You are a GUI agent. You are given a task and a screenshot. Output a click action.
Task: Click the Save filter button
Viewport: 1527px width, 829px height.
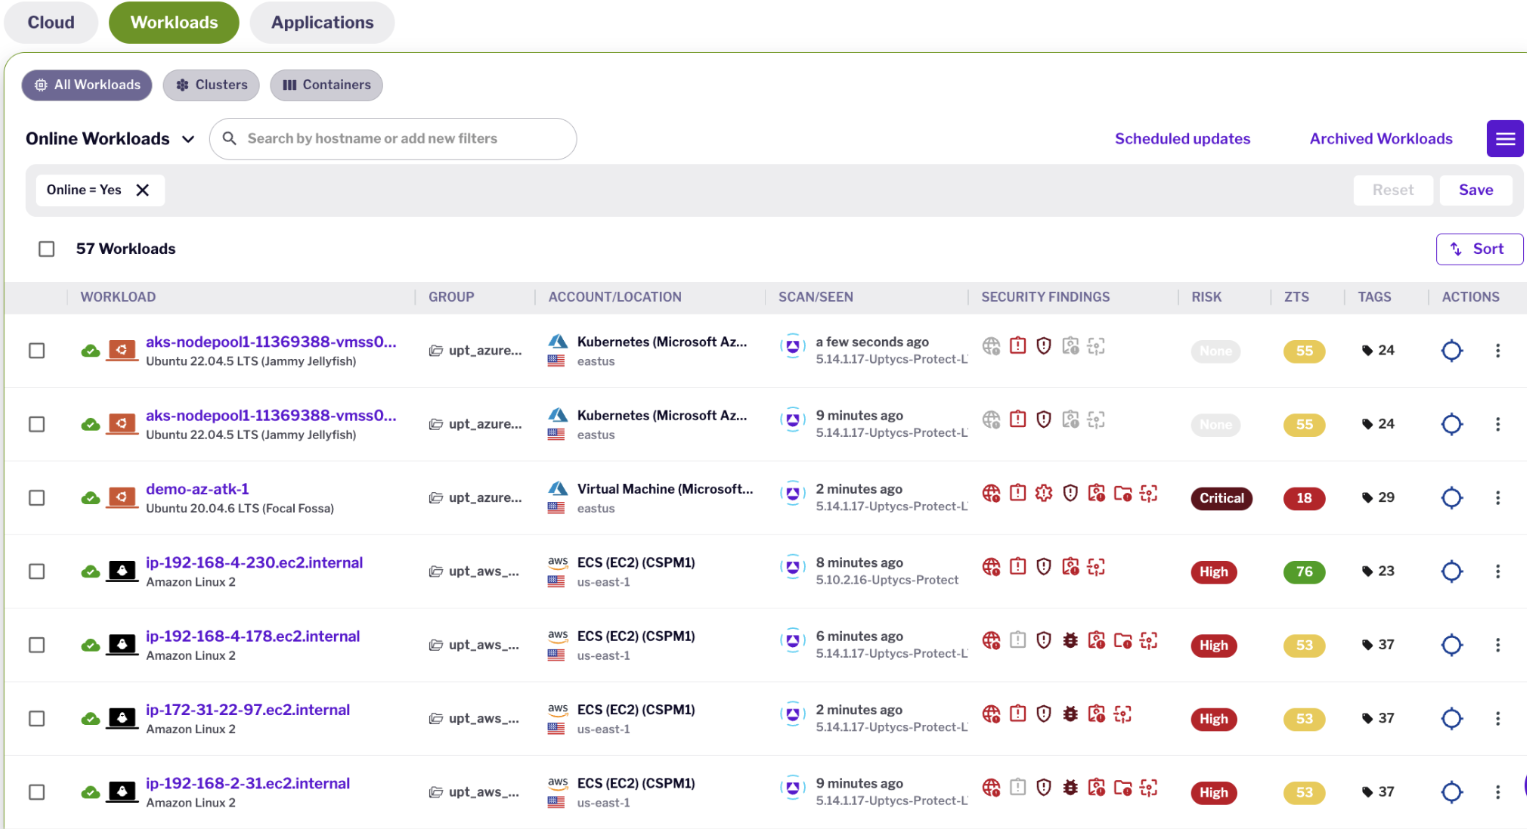[x=1476, y=190]
